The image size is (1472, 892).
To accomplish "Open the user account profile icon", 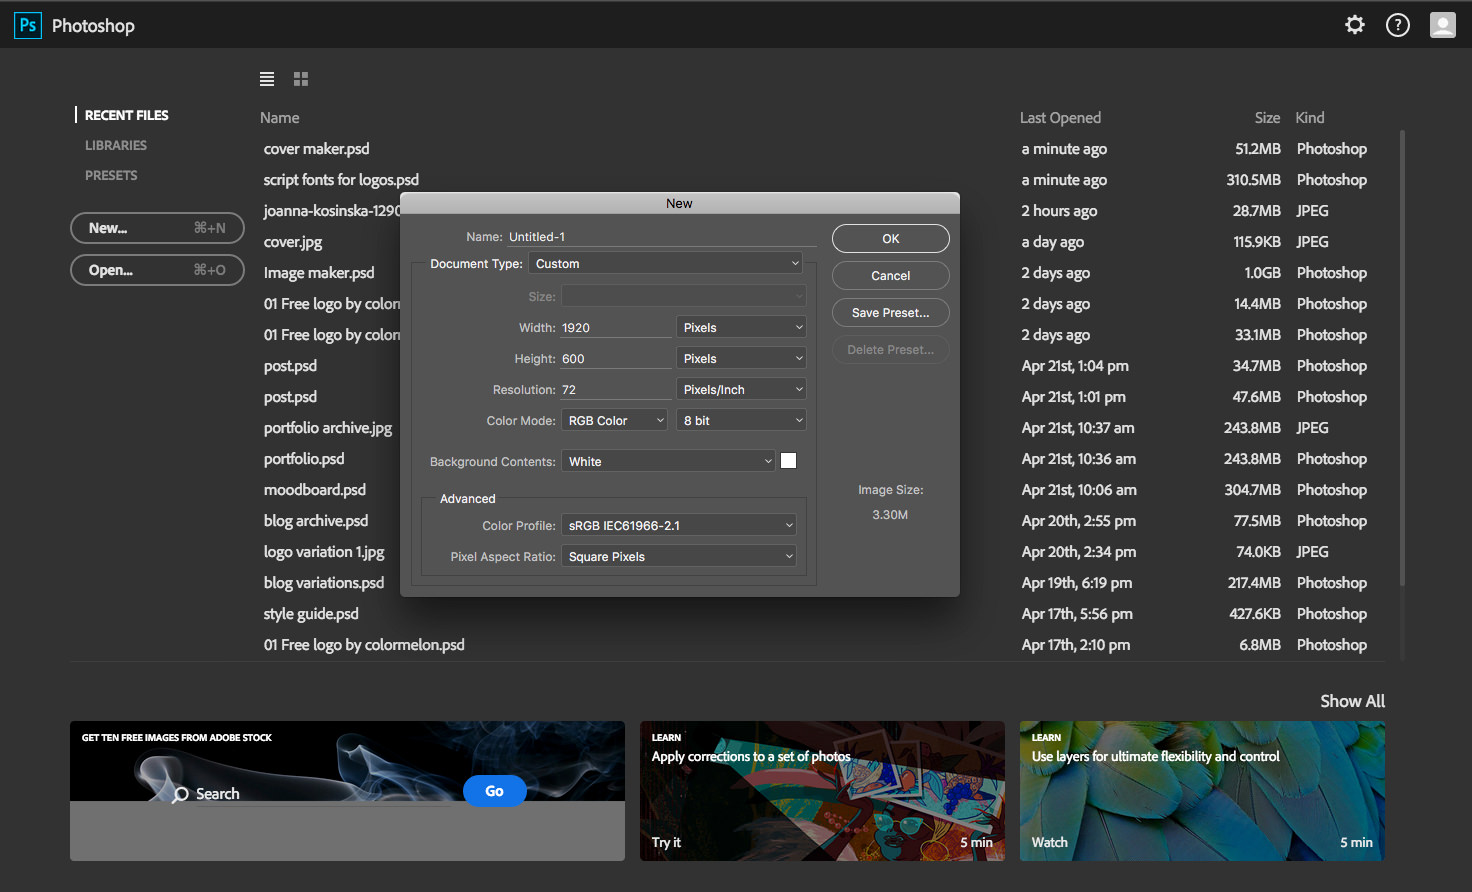I will 1443,25.
